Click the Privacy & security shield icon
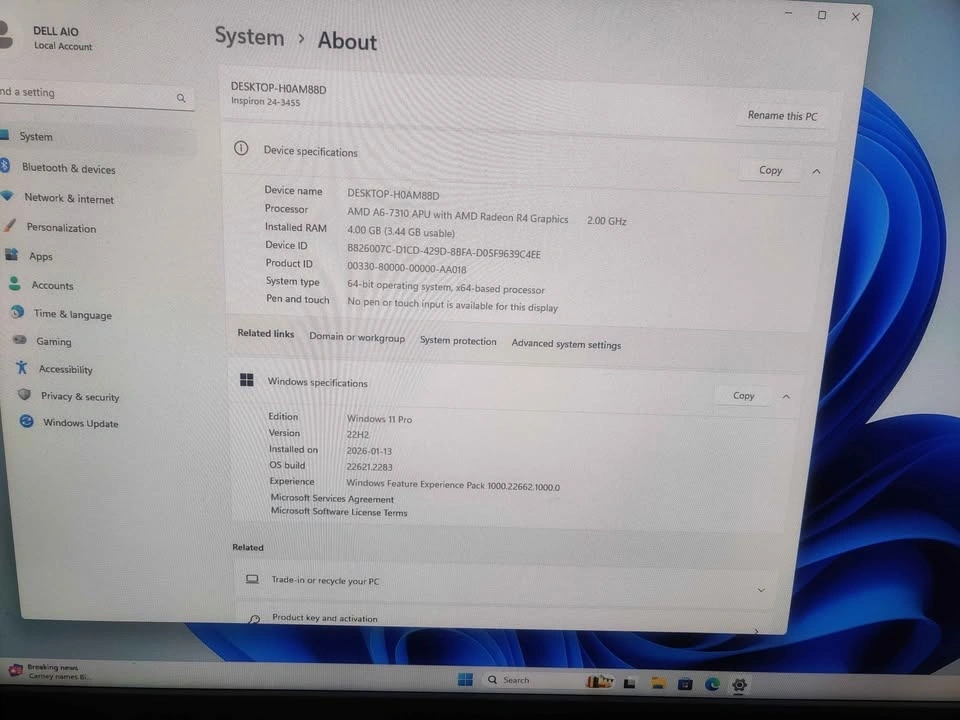Viewport: 960px width, 720px height. point(24,395)
